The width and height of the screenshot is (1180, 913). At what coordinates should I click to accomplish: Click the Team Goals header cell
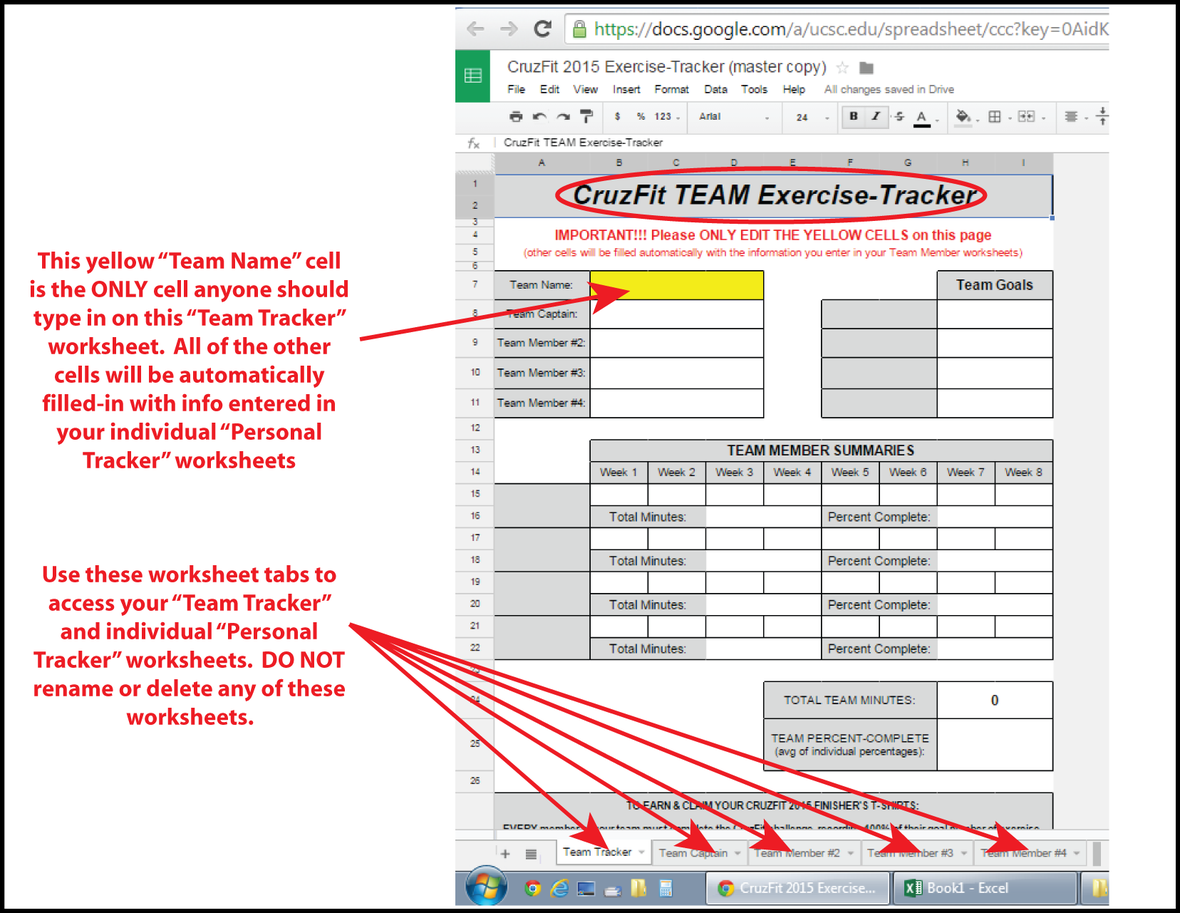[994, 285]
